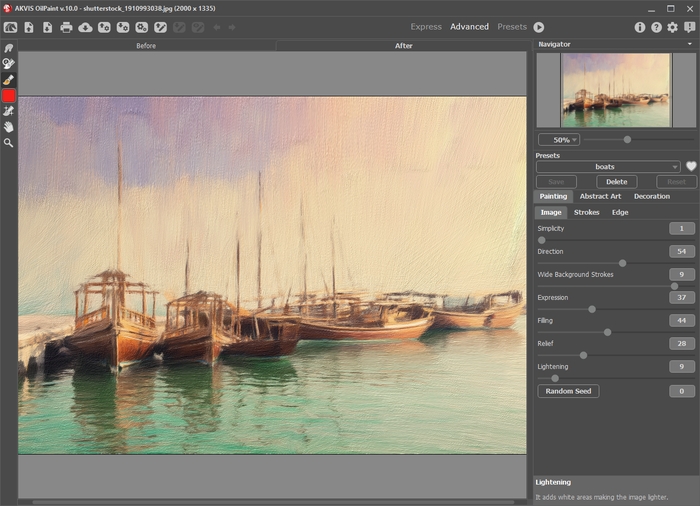Click the cloud download publish icon
The image size is (700, 506).
85,27
